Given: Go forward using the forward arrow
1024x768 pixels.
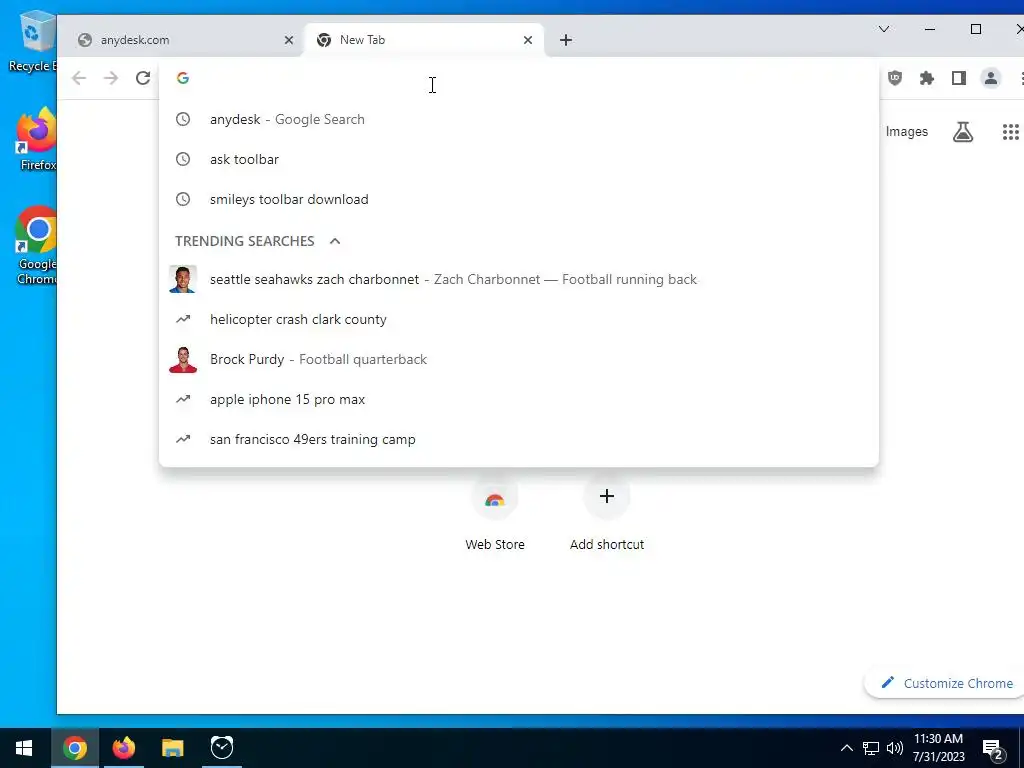Looking at the screenshot, I should click(x=111, y=78).
